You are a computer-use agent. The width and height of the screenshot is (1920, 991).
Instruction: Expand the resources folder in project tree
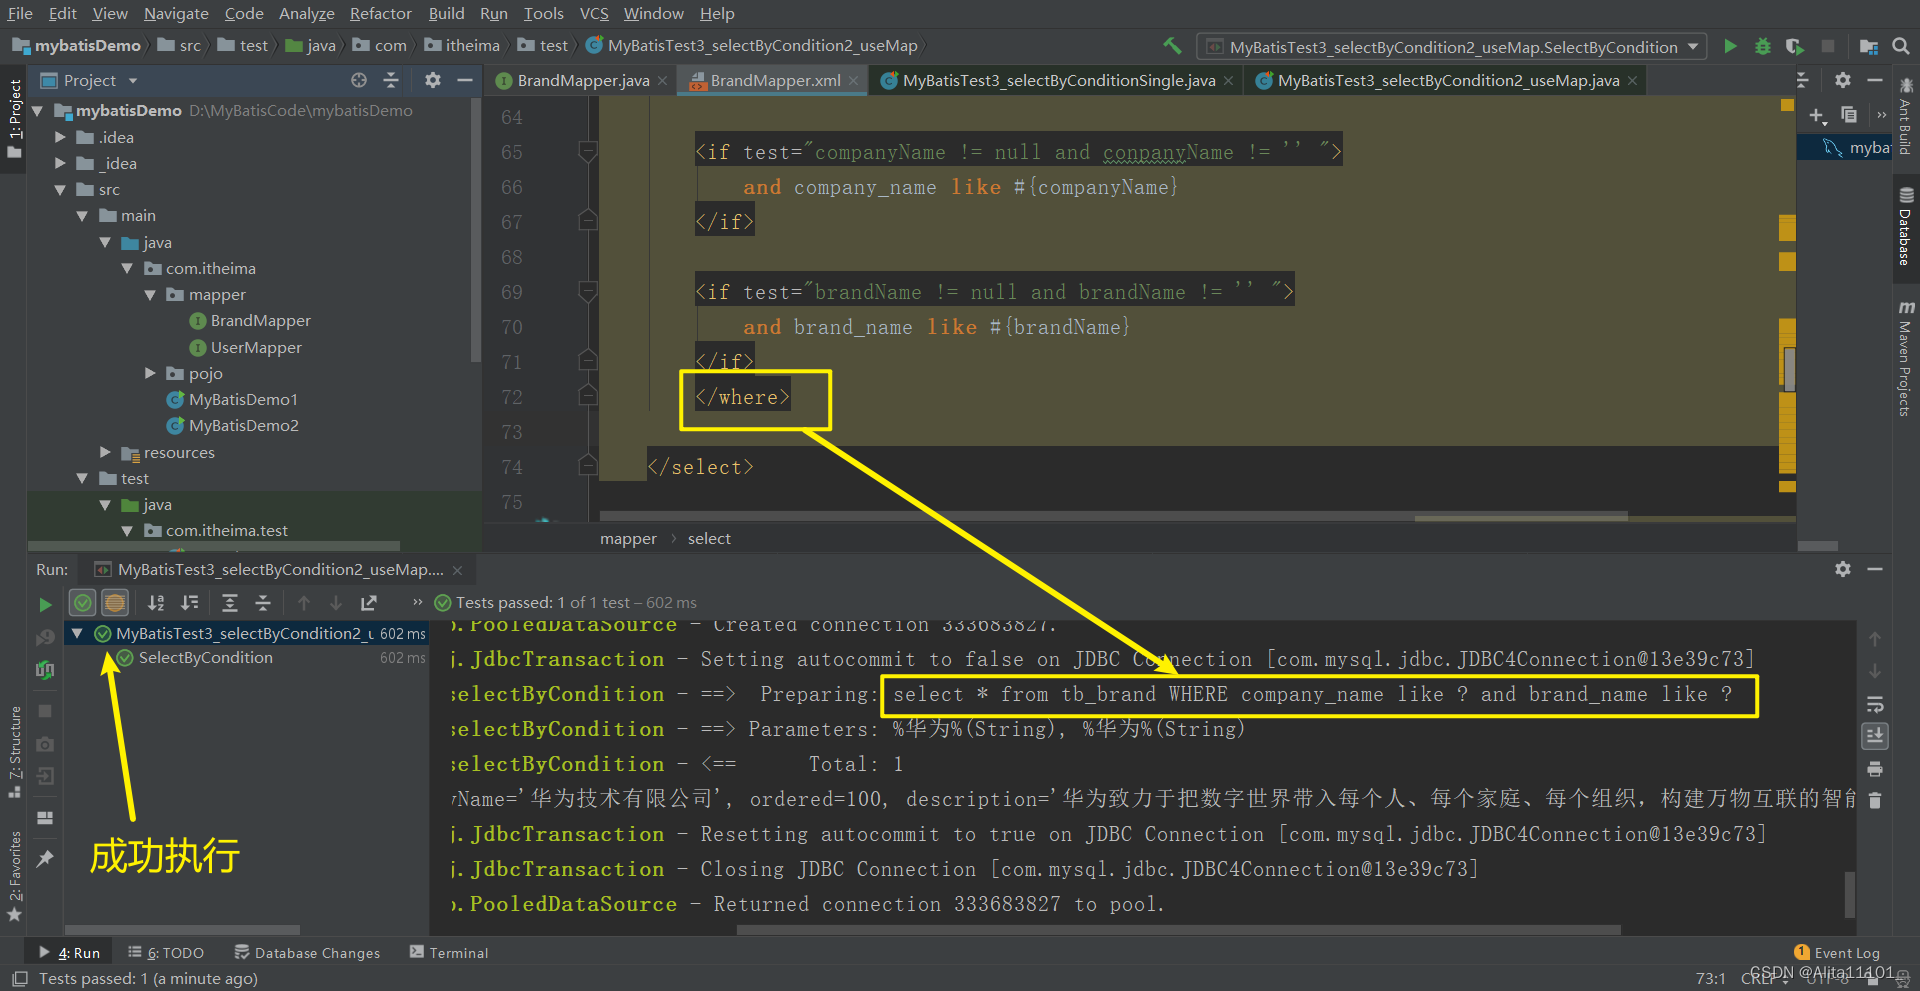coord(106,452)
